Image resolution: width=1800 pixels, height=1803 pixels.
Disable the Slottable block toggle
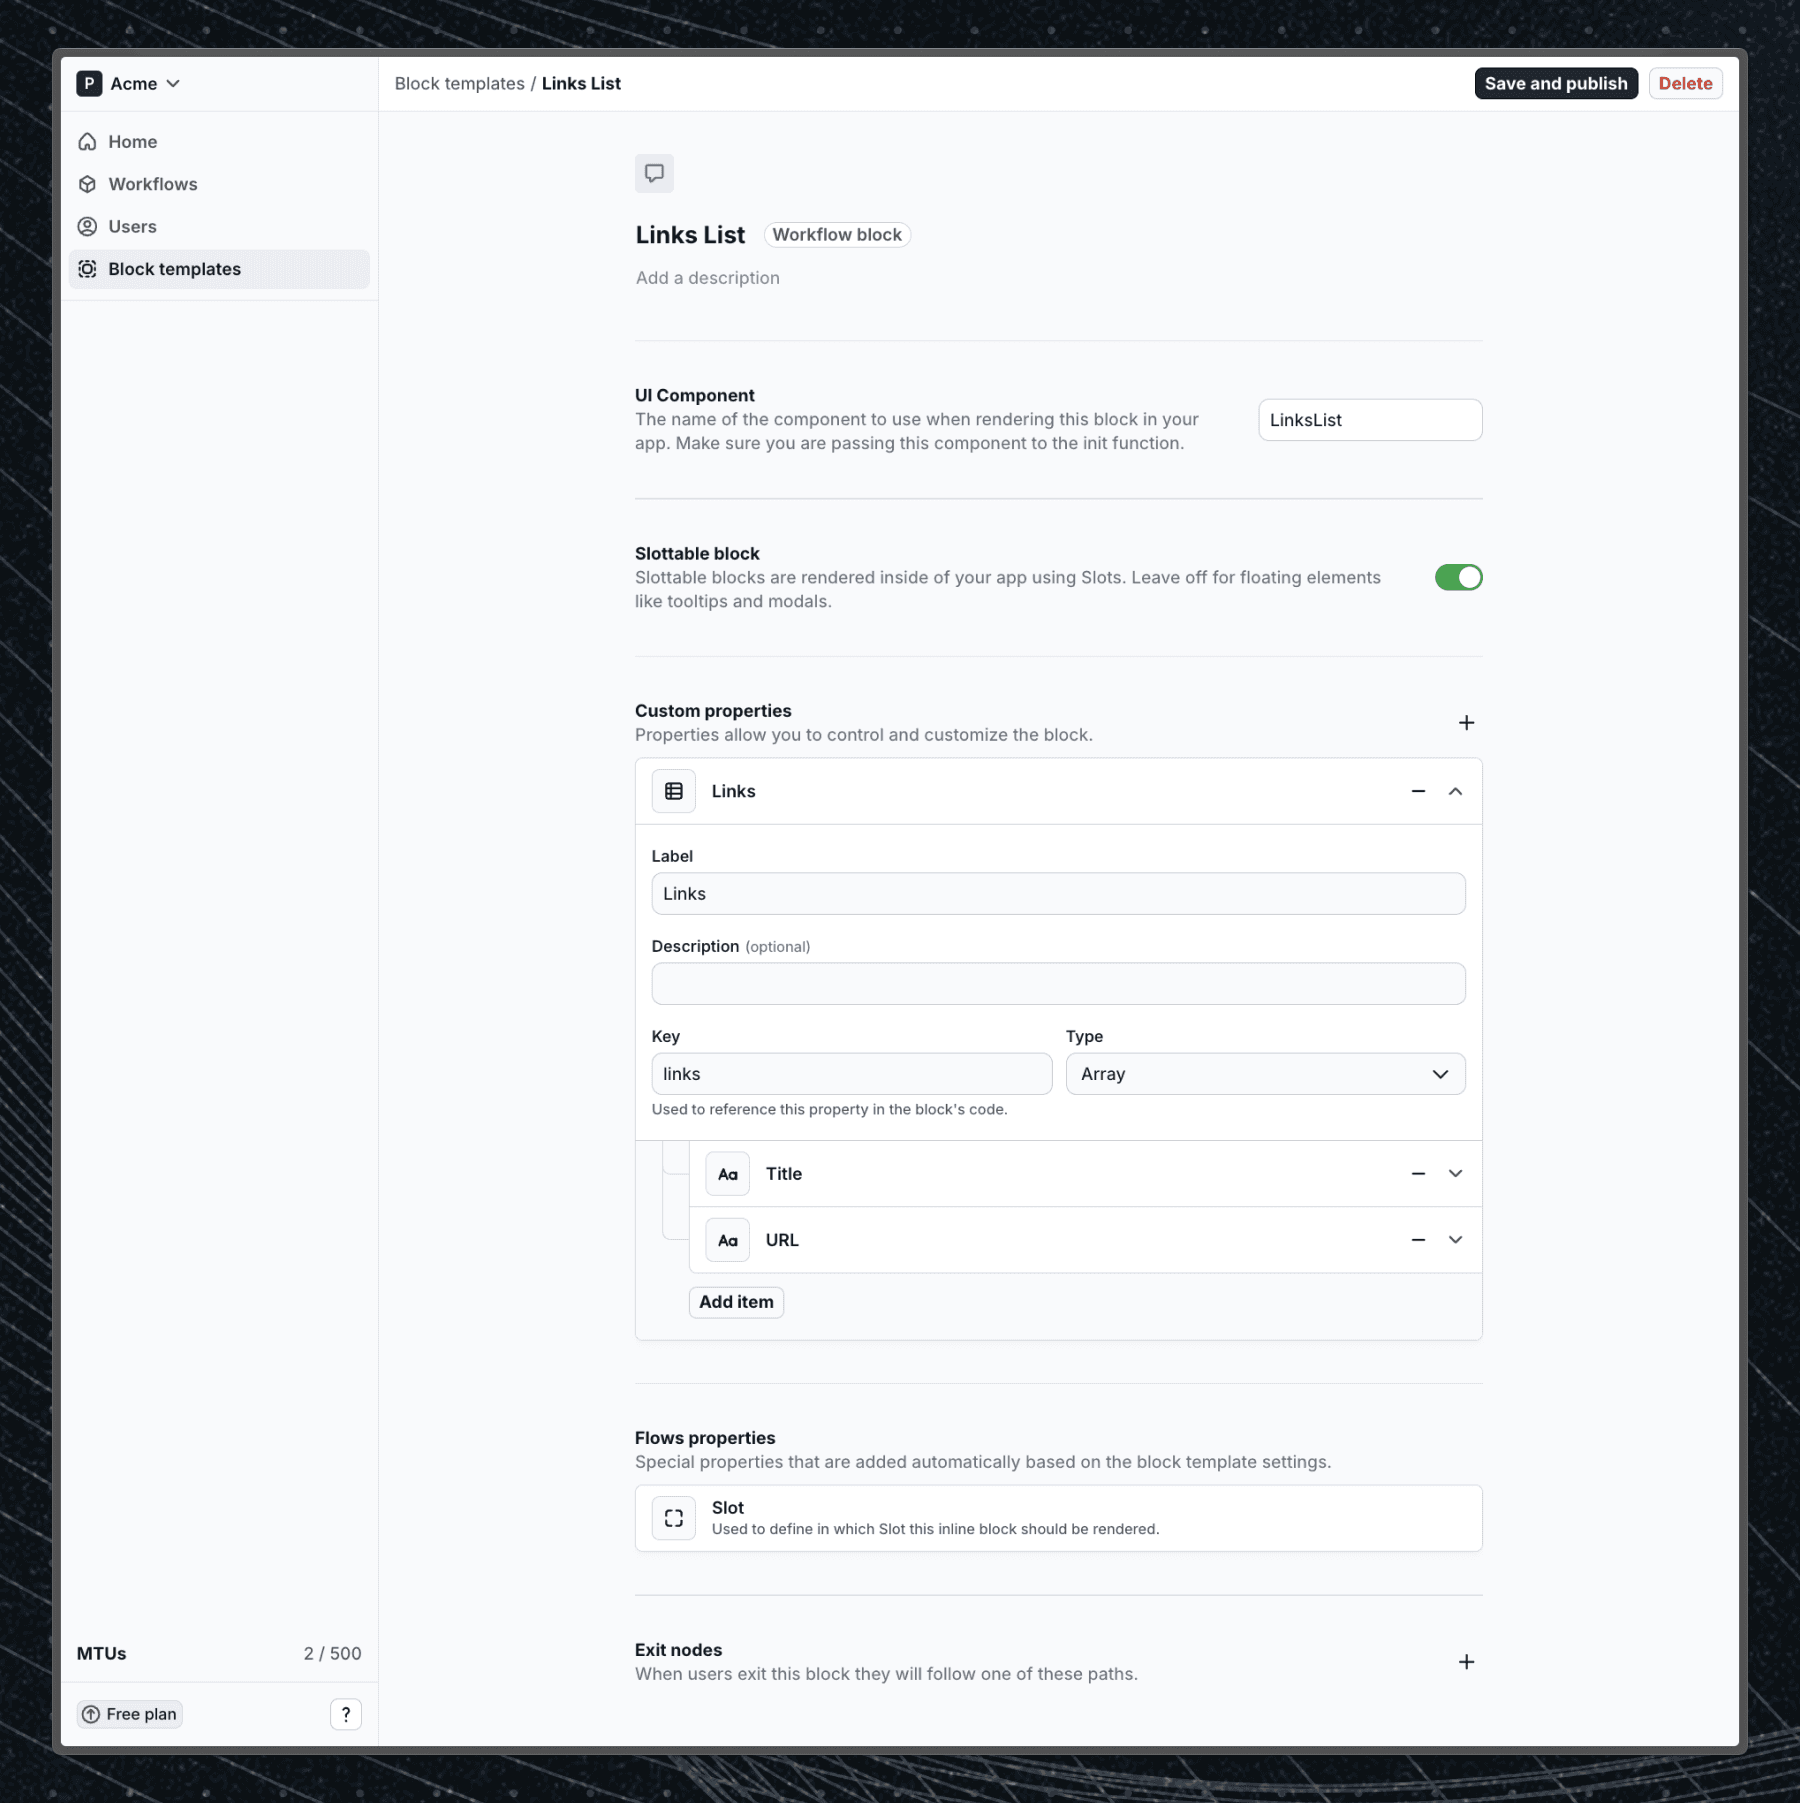1459,577
